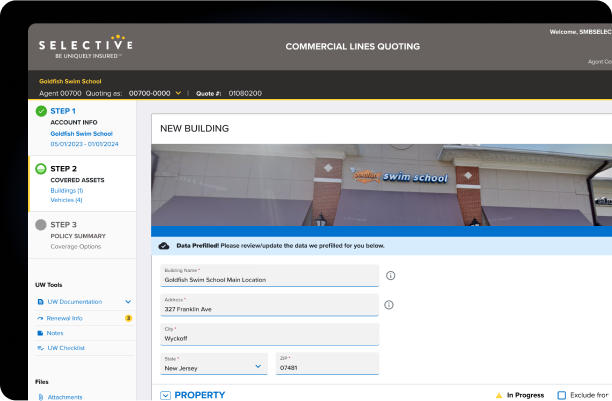Viewport: 612px width, 401px height.
Task: Open the Buildings (1) link
Action: pyautogui.click(x=67, y=190)
